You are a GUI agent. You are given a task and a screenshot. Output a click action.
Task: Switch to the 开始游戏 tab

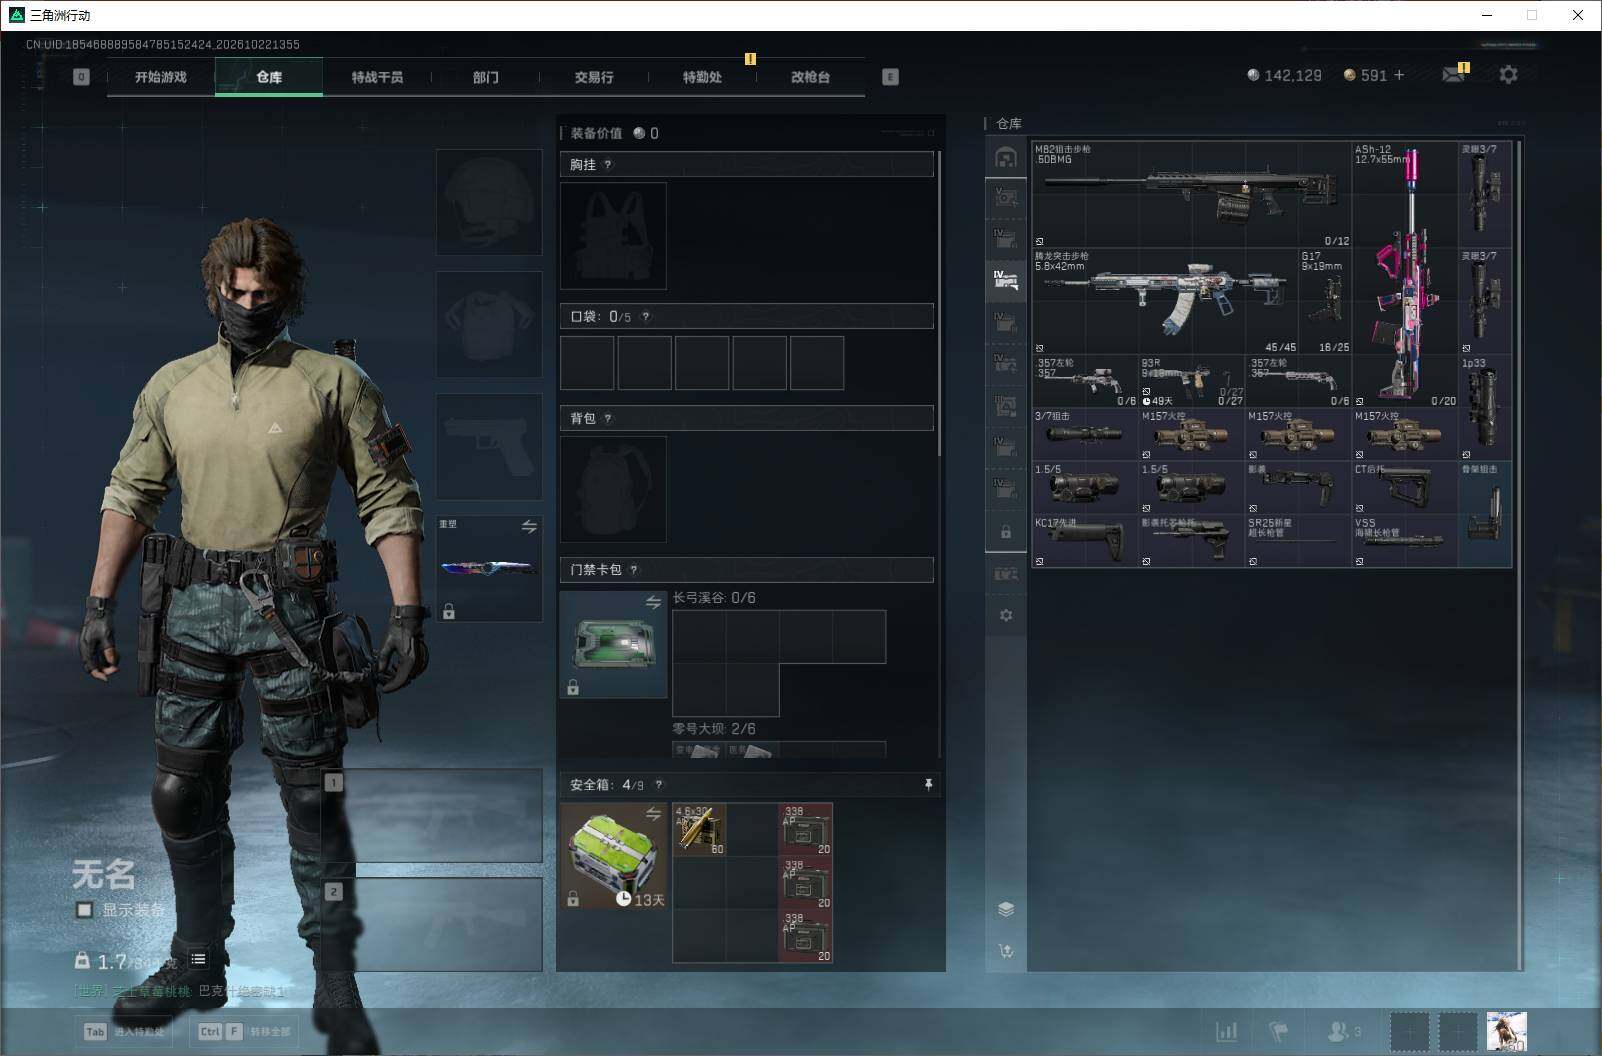tap(161, 77)
